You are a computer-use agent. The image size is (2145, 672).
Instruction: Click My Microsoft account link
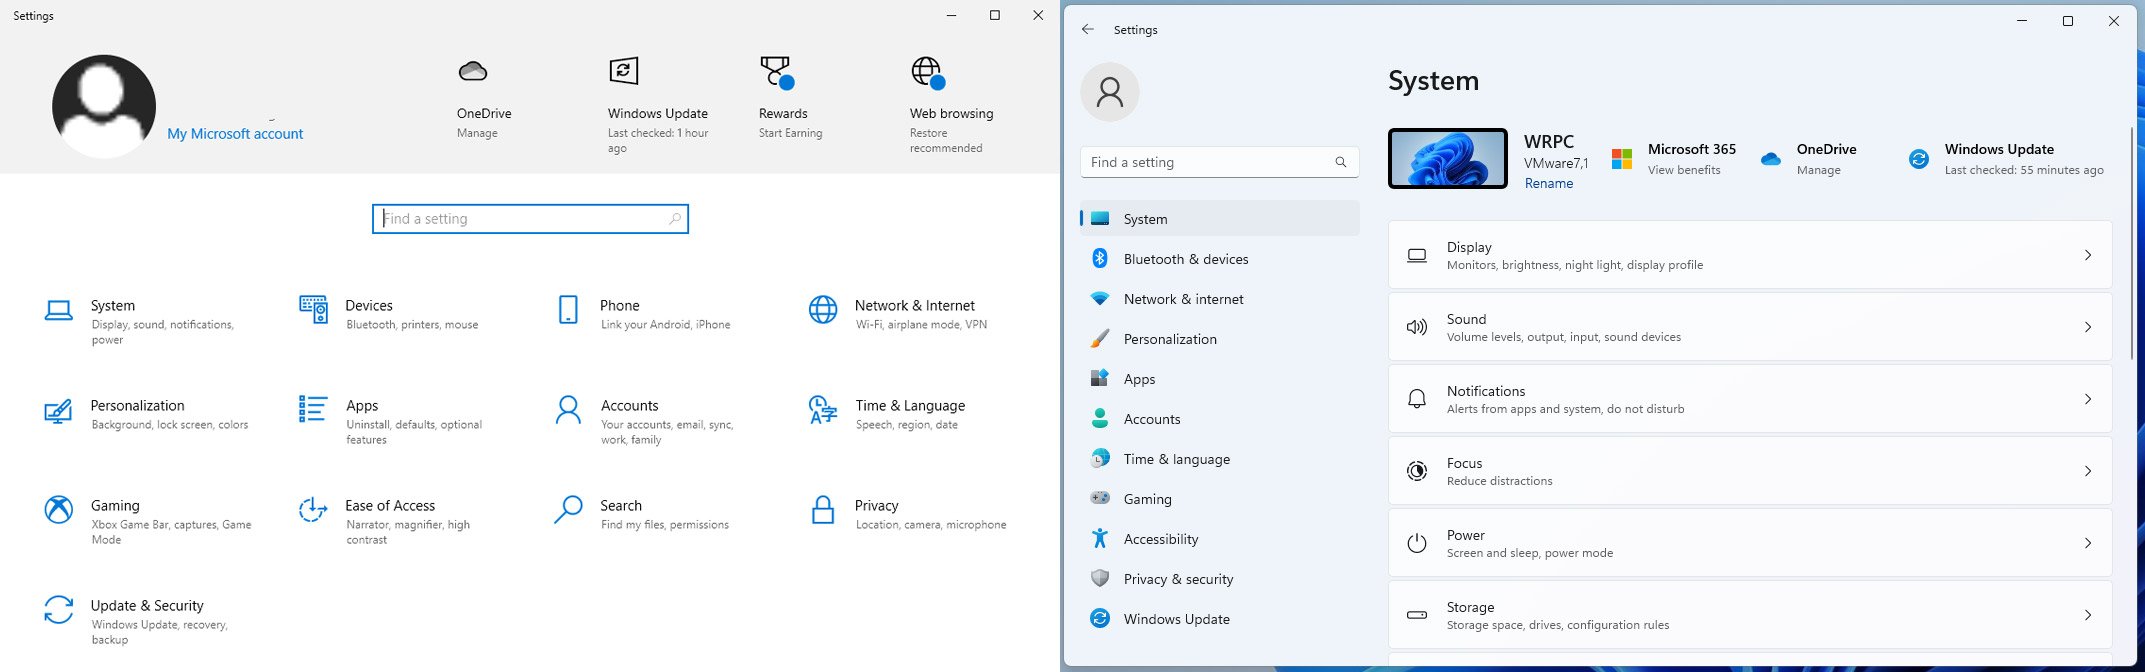(235, 134)
